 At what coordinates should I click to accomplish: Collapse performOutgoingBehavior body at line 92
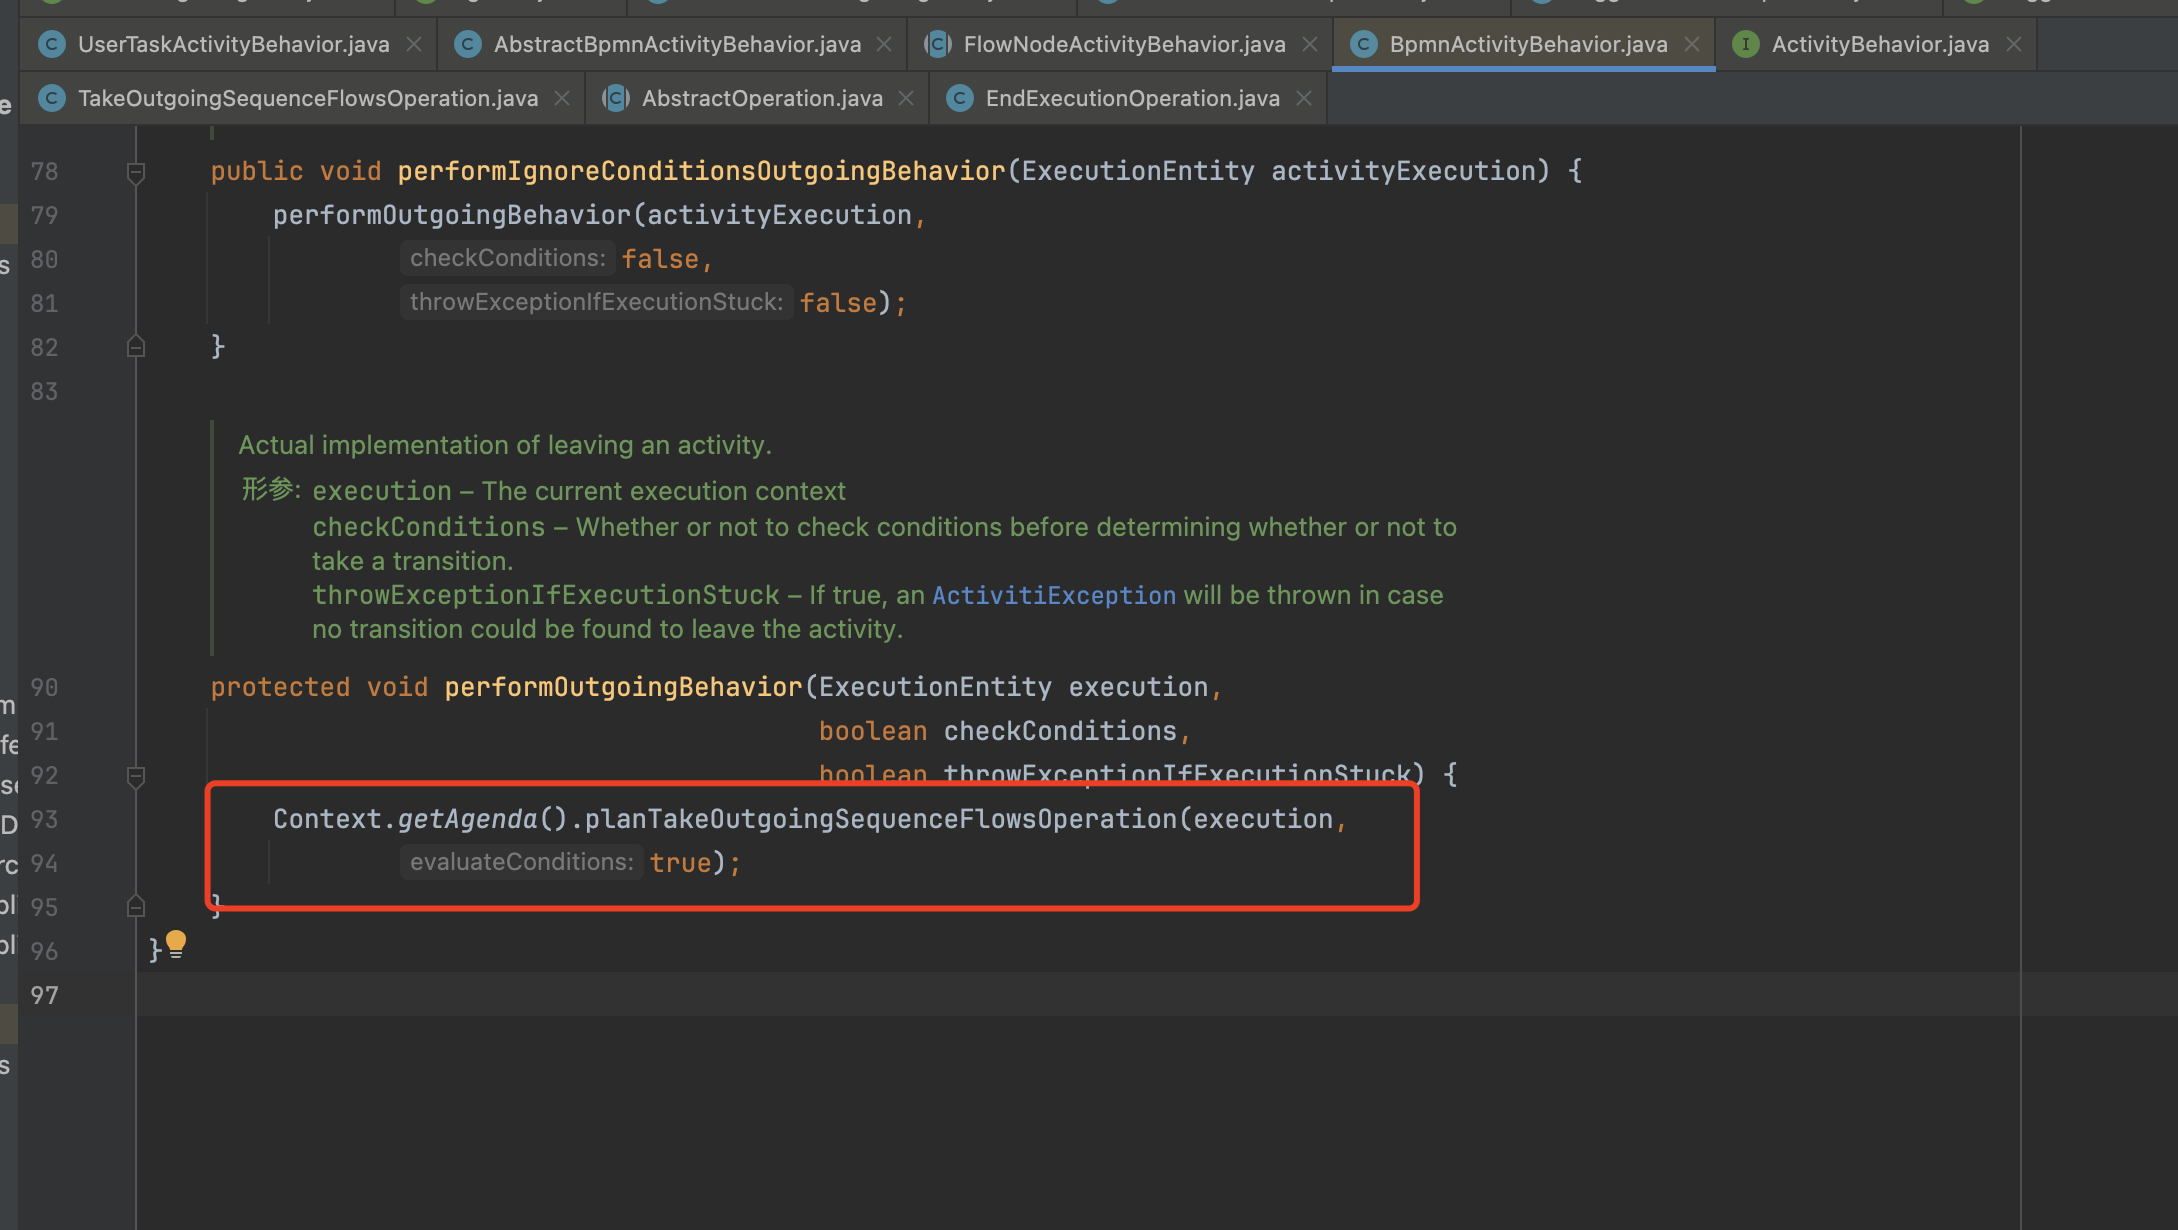(x=136, y=776)
